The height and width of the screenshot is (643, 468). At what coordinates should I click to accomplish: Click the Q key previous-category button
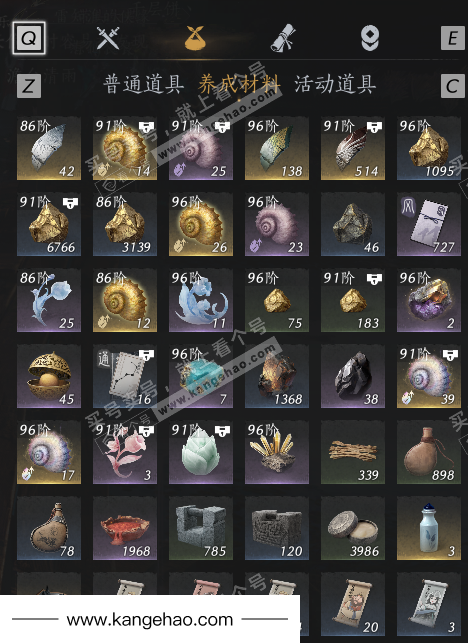pyautogui.click(x=29, y=38)
